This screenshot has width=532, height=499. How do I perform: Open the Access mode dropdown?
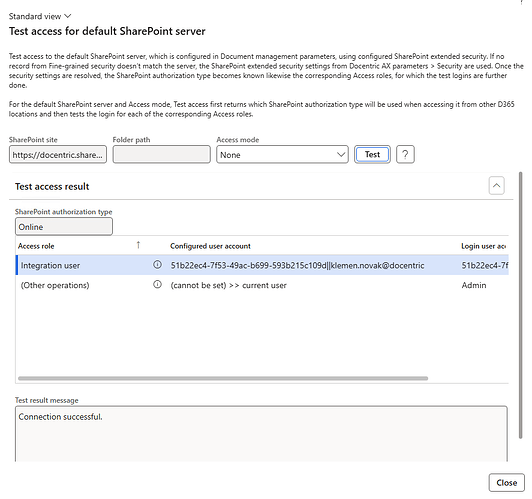click(x=282, y=155)
